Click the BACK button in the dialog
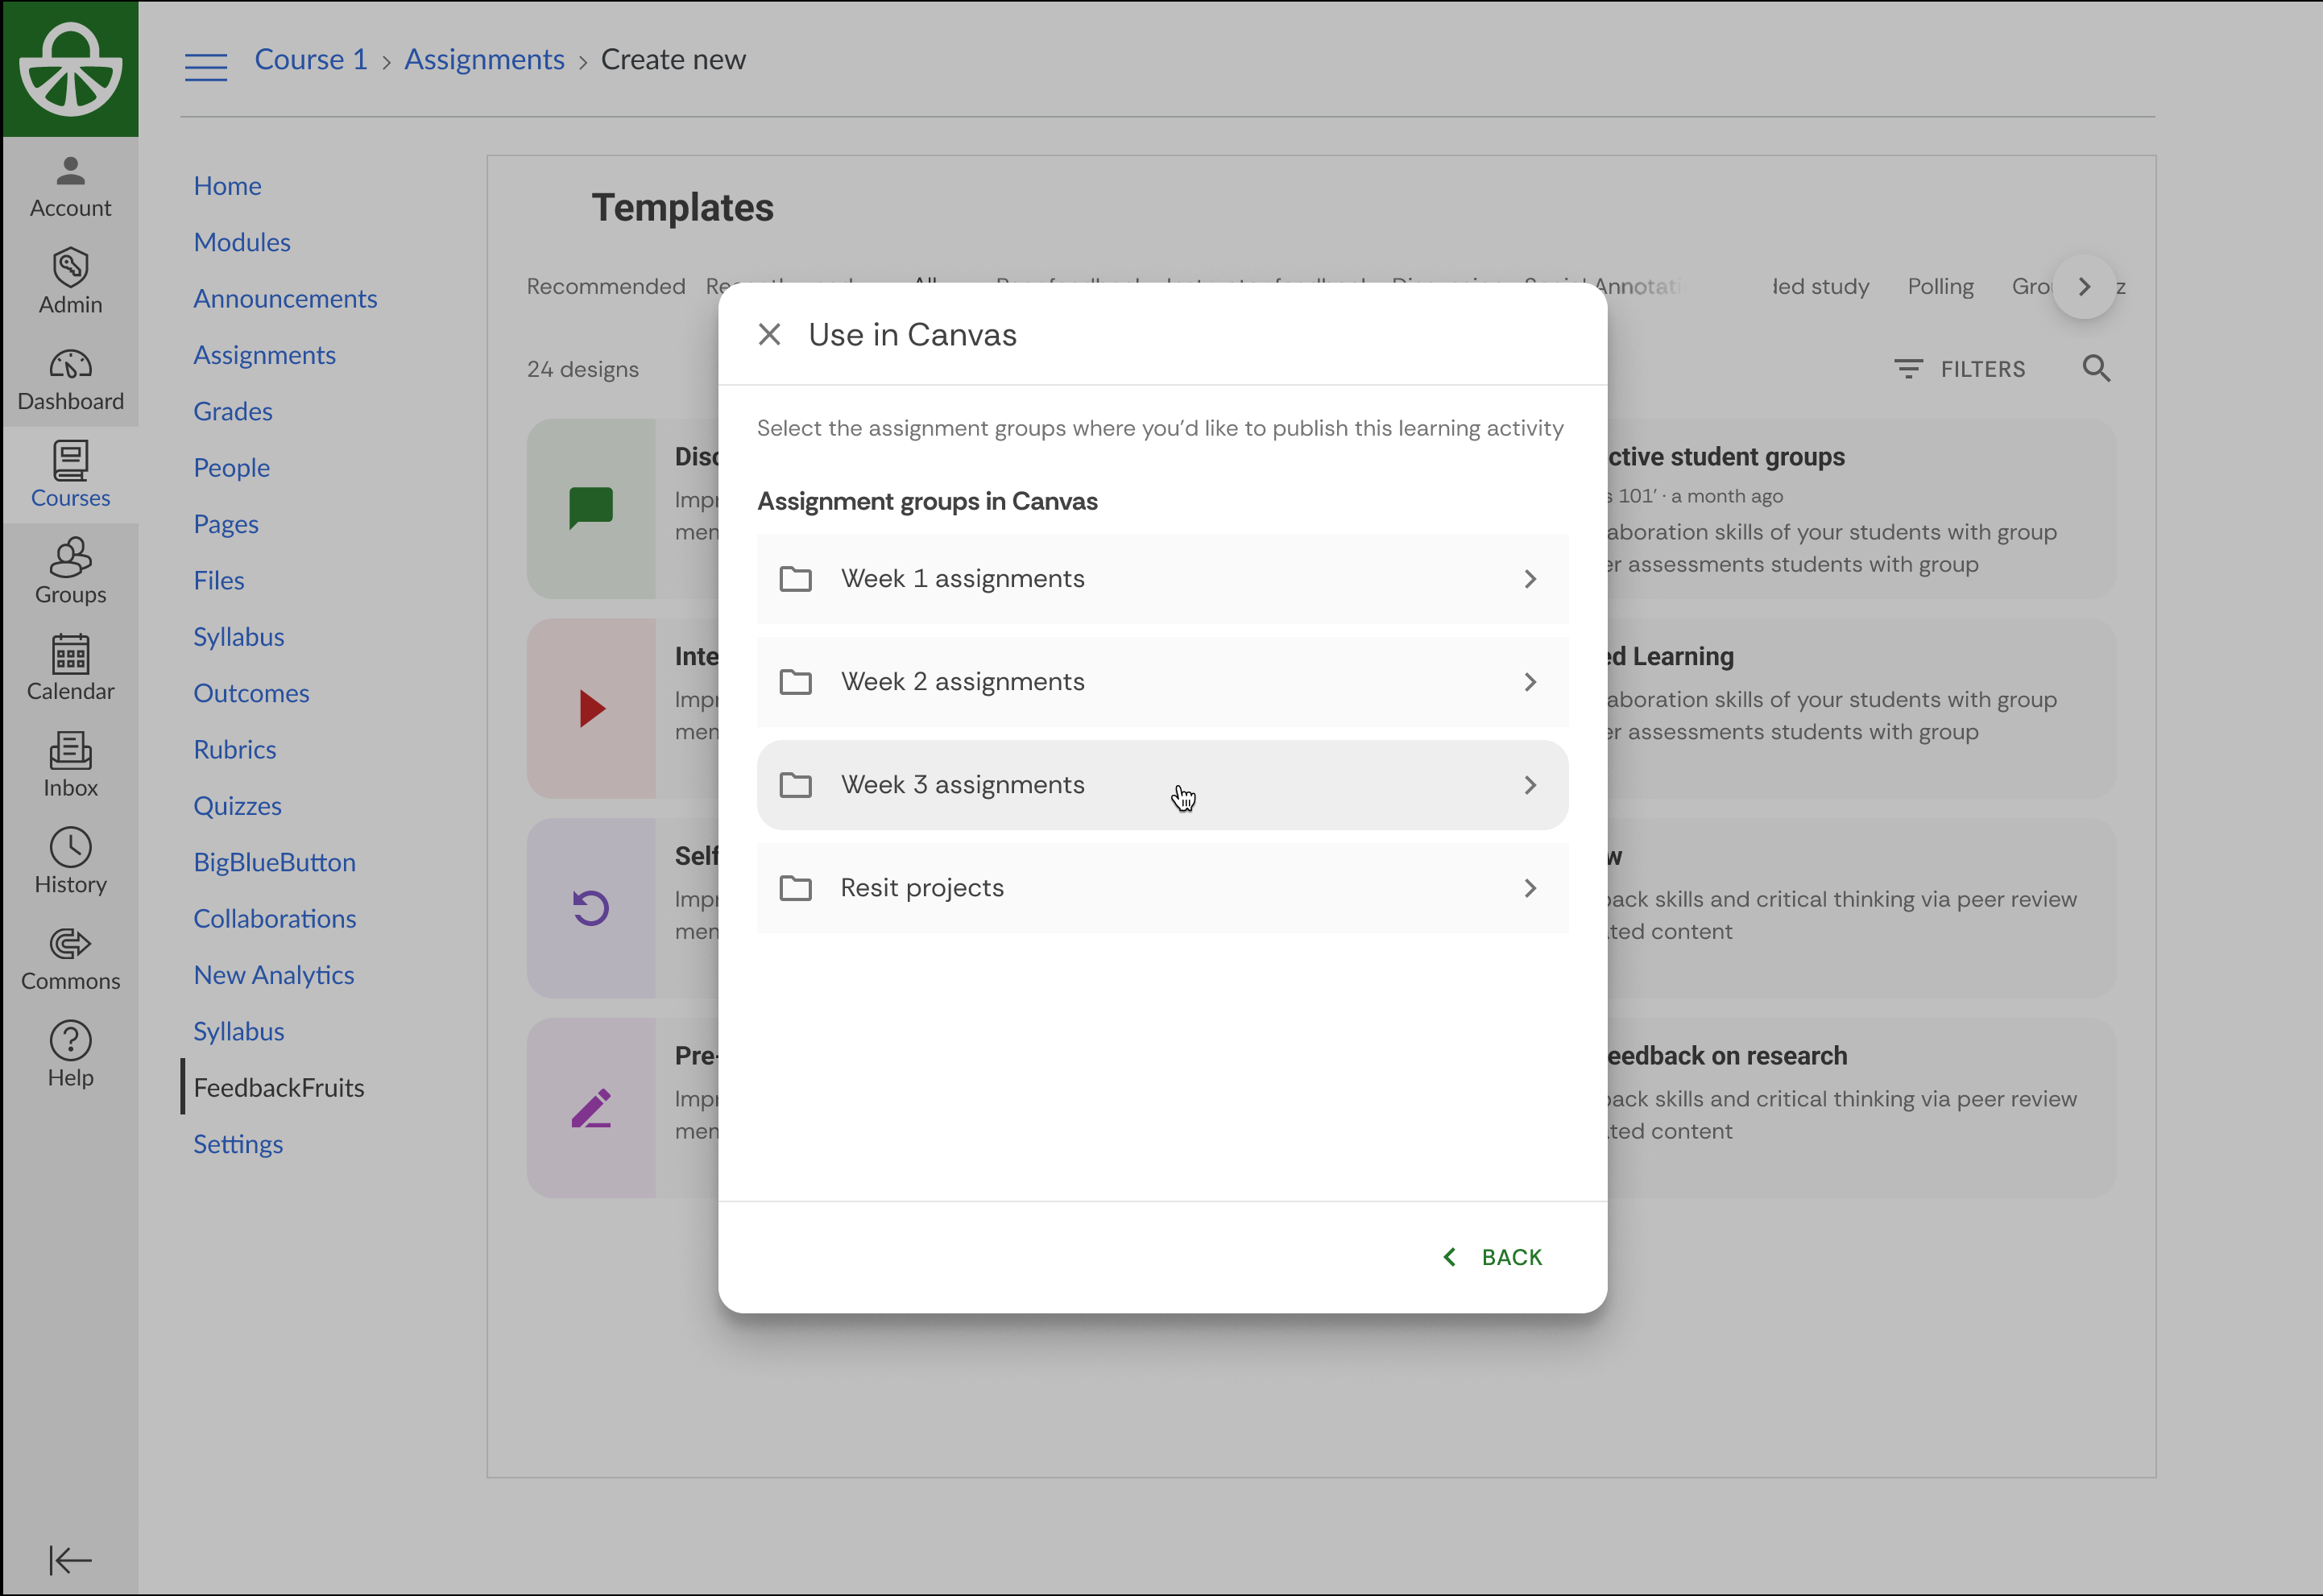 1492,1257
